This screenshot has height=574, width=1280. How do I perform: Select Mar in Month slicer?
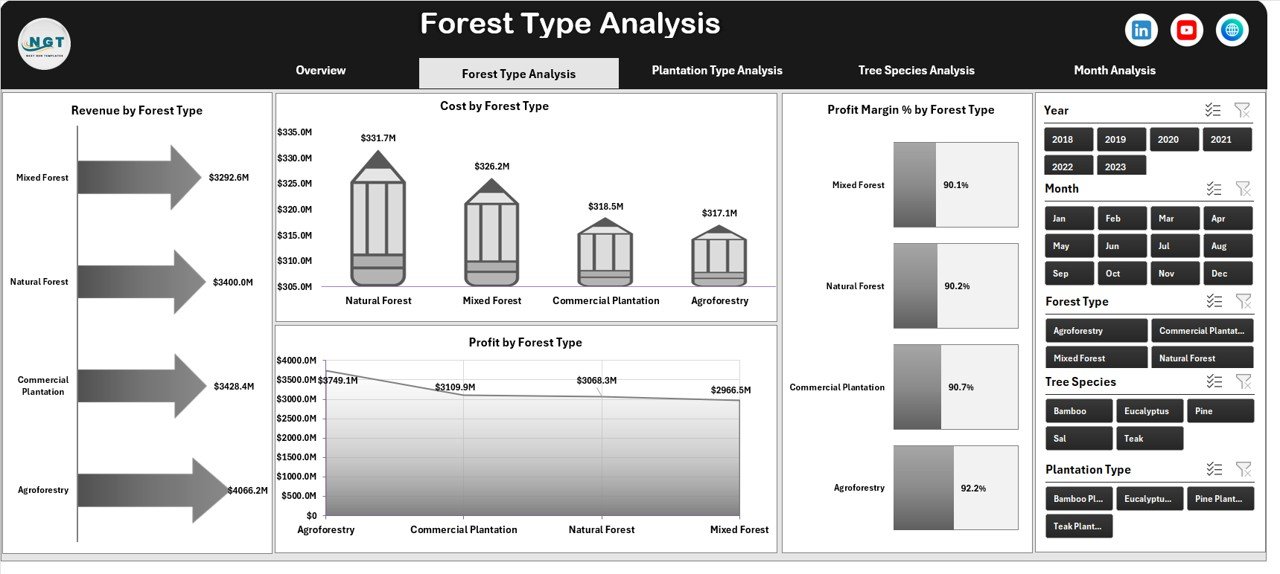click(x=1175, y=218)
